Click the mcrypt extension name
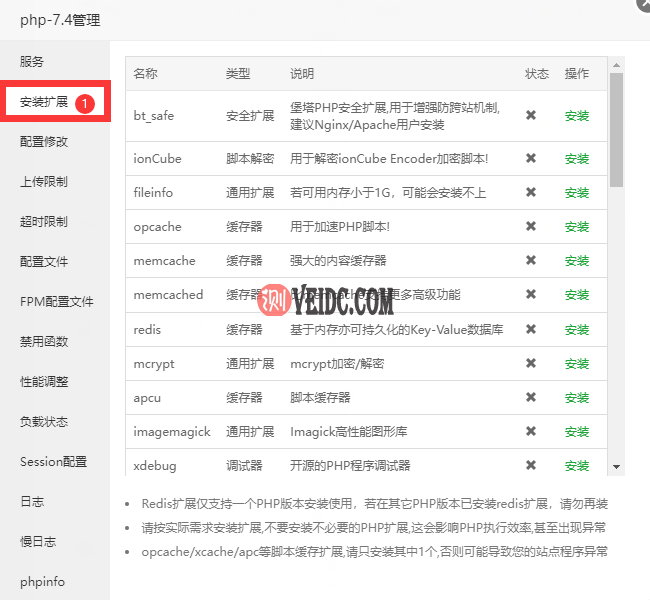The height and width of the screenshot is (600, 650). click(154, 364)
